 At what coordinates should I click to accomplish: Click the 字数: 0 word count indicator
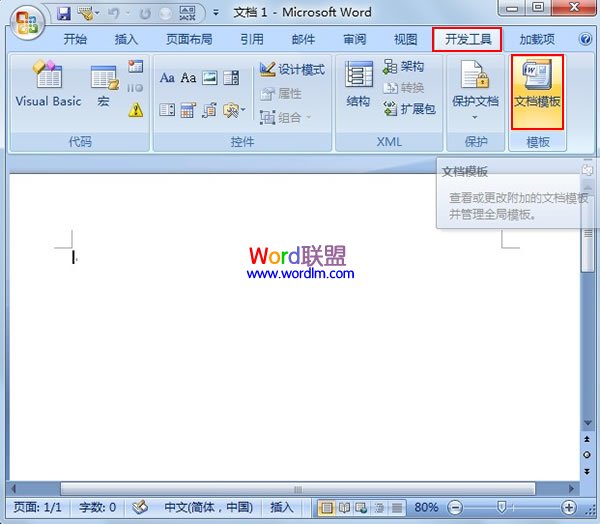pyautogui.click(x=97, y=508)
